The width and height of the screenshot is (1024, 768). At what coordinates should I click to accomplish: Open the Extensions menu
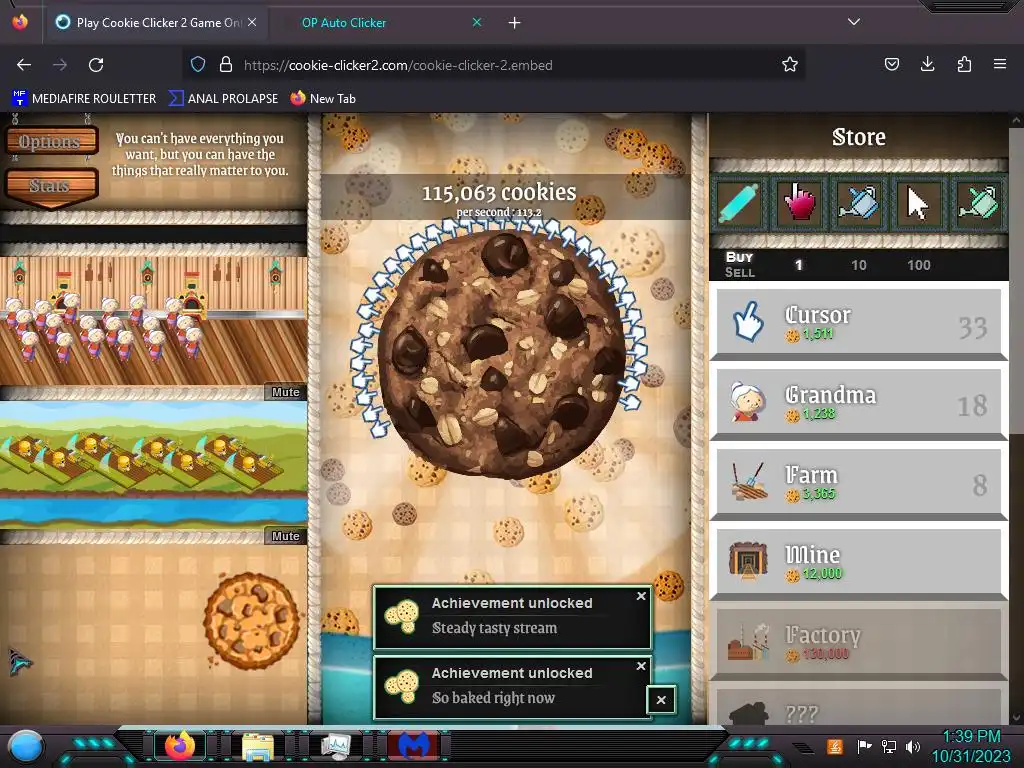[964, 64]
